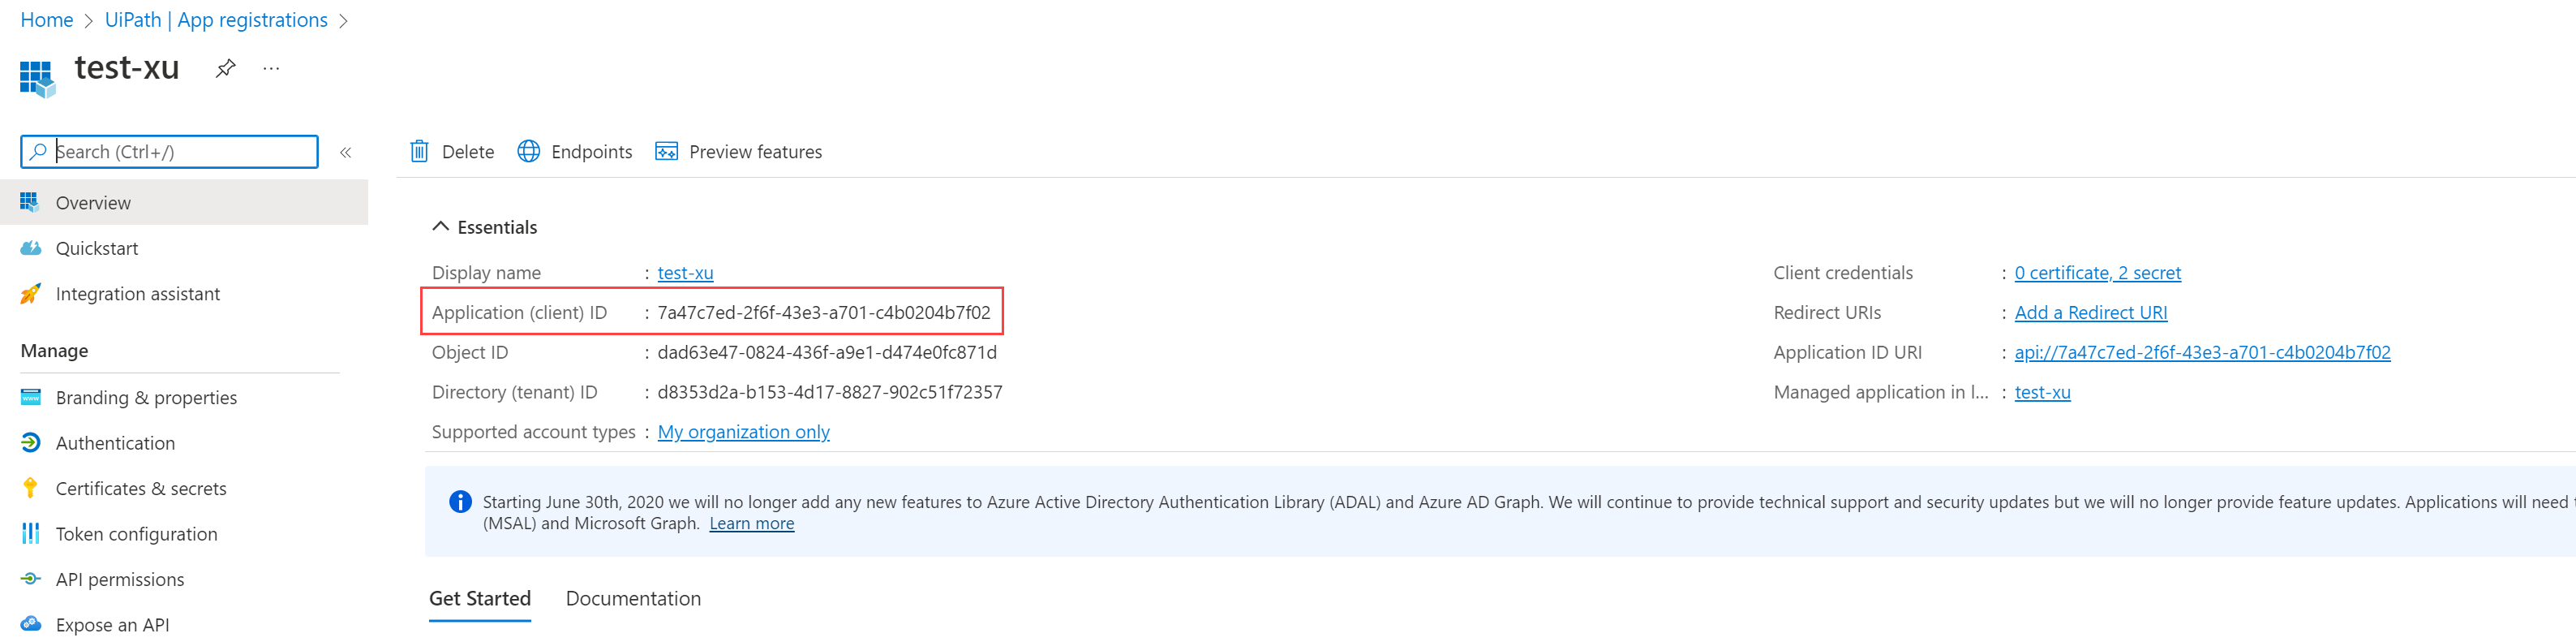Switch to the Get Started tab
Viewport: 2576px width, 642px height.
(x=480, y=598)
